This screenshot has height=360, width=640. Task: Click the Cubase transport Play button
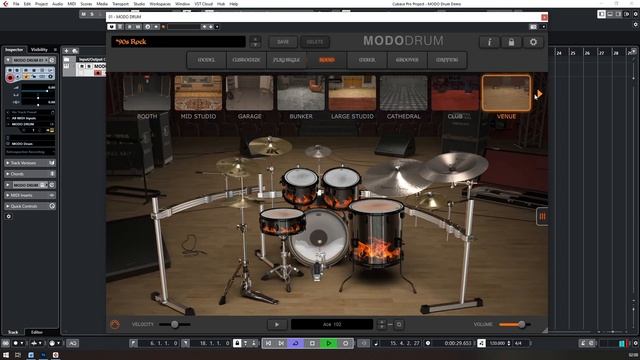click(329, 343)
